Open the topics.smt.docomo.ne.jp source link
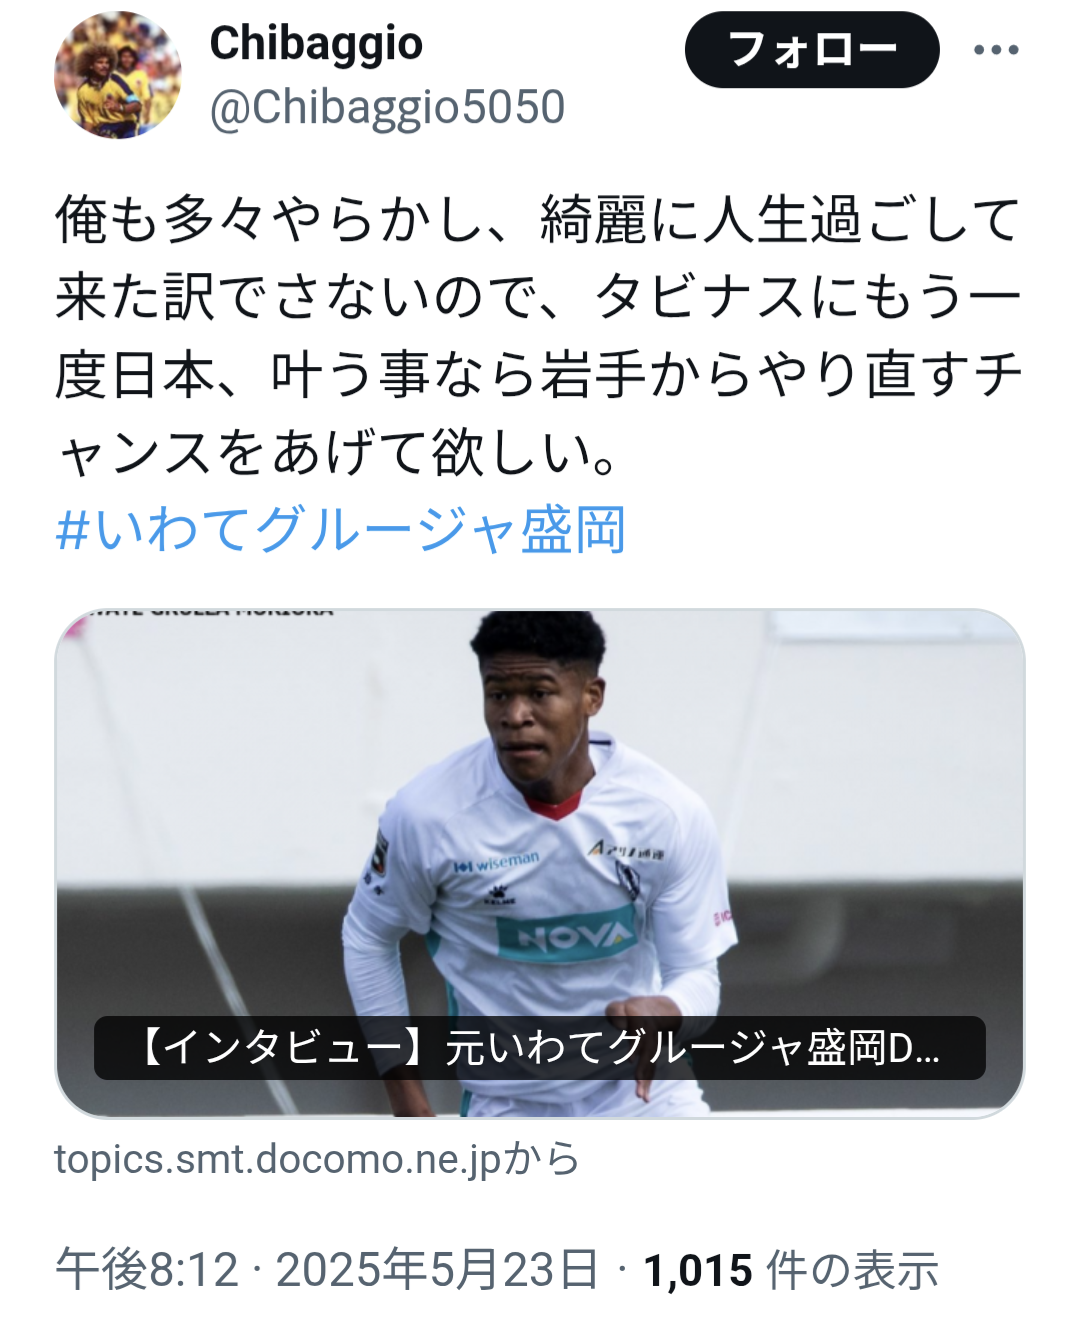 [x=317, y=1160]
